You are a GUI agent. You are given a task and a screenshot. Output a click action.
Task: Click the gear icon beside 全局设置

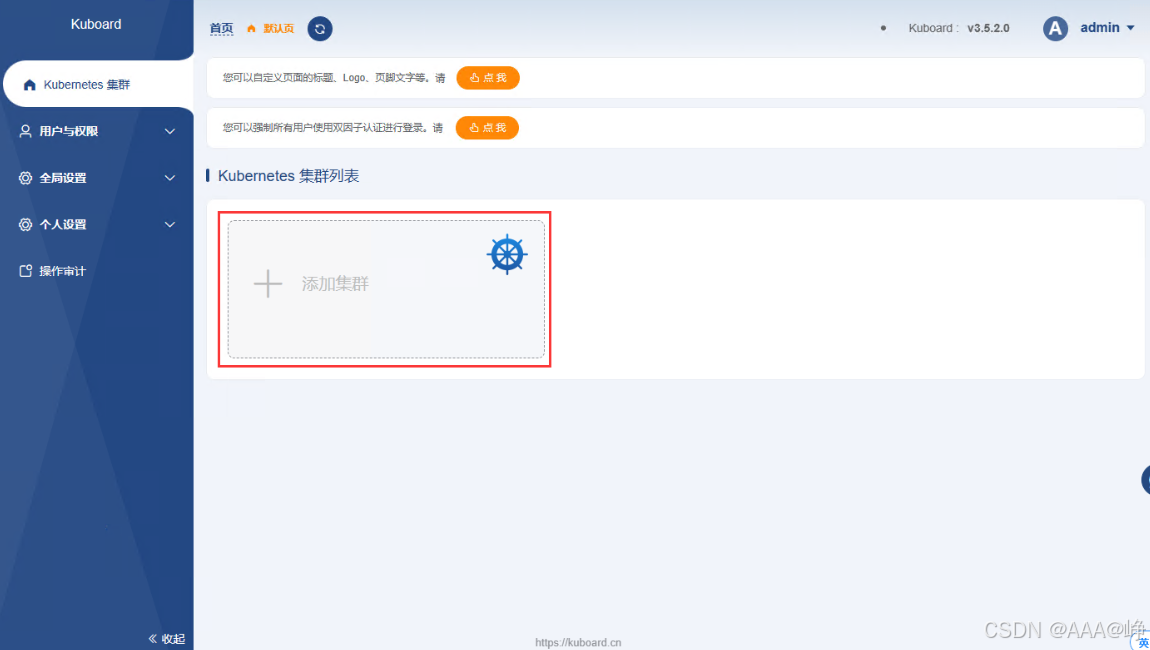[x=26, y=178]
